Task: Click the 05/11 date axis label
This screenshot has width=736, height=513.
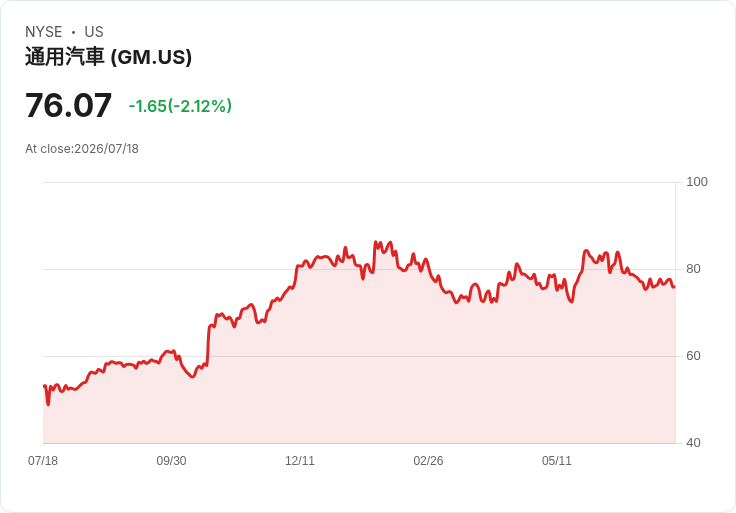Action: 557,461
